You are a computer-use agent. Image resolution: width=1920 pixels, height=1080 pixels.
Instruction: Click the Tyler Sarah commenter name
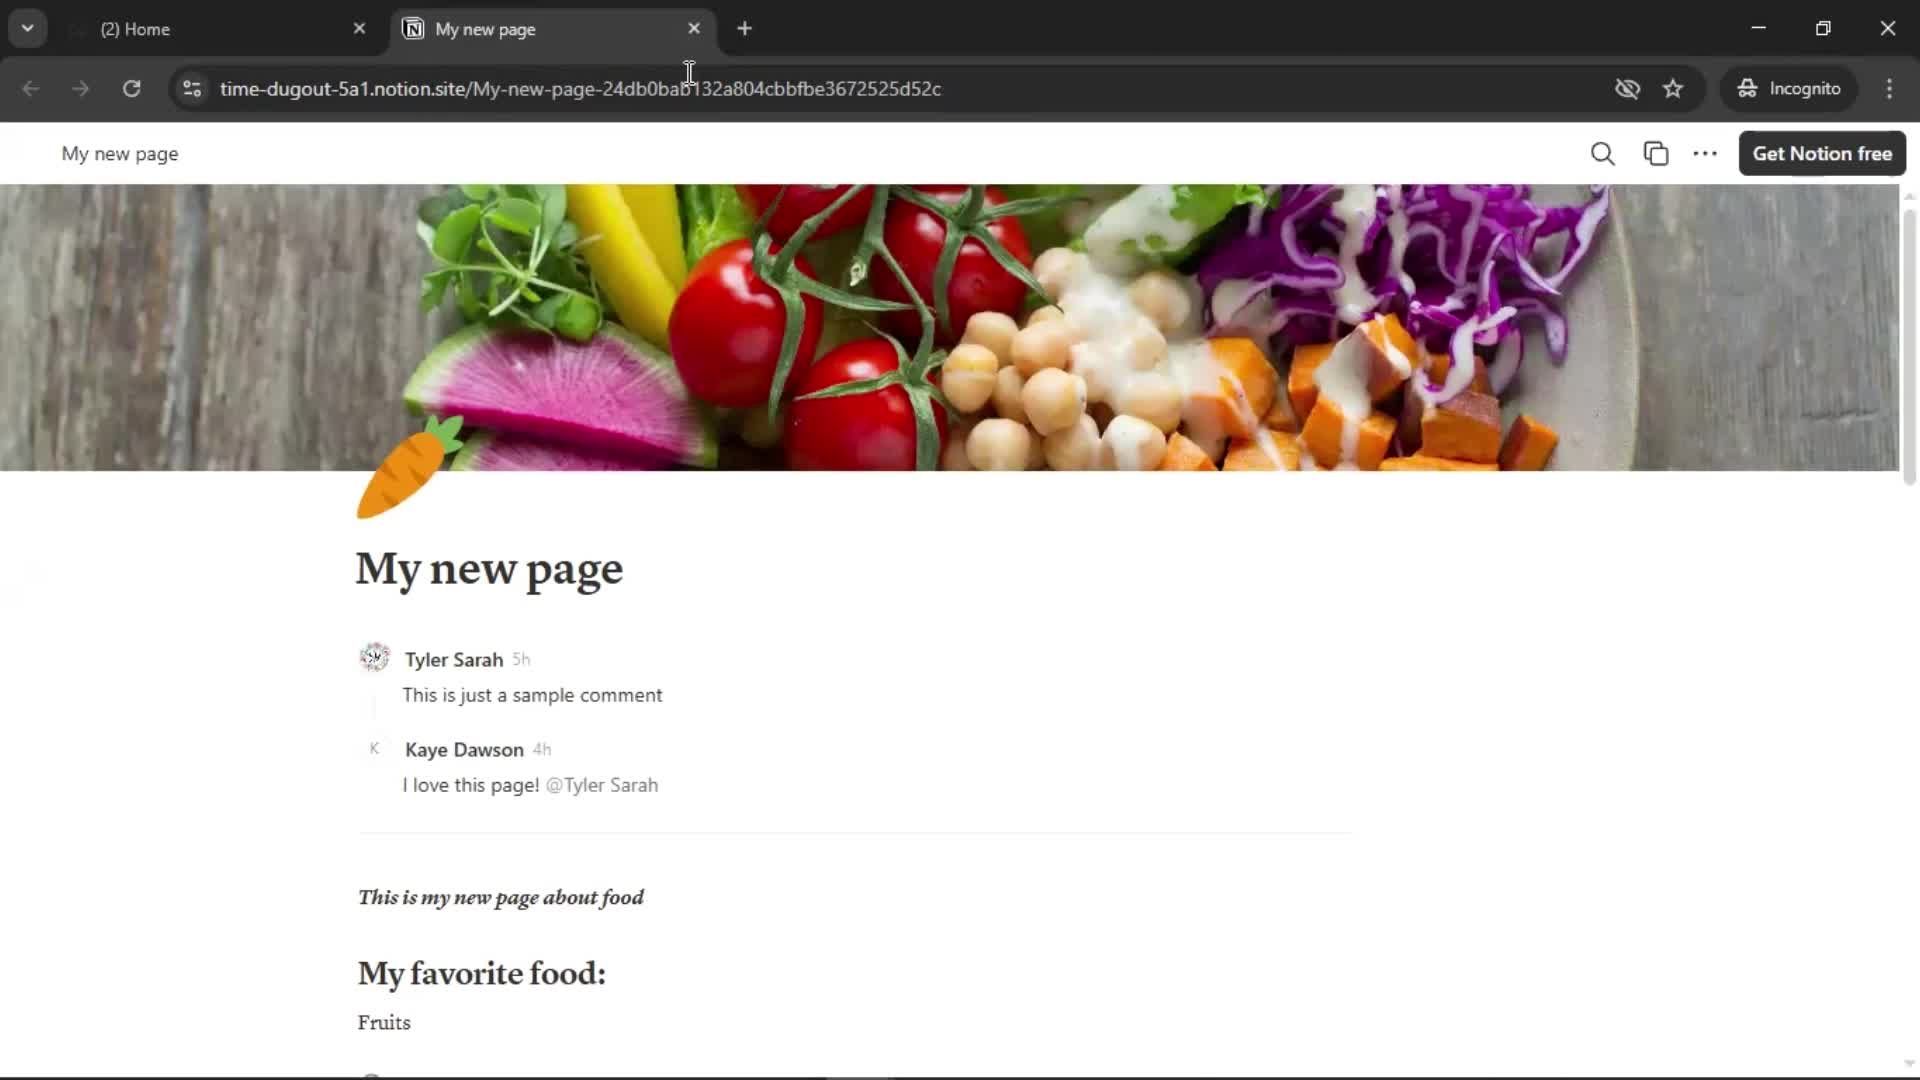(454, 660)
